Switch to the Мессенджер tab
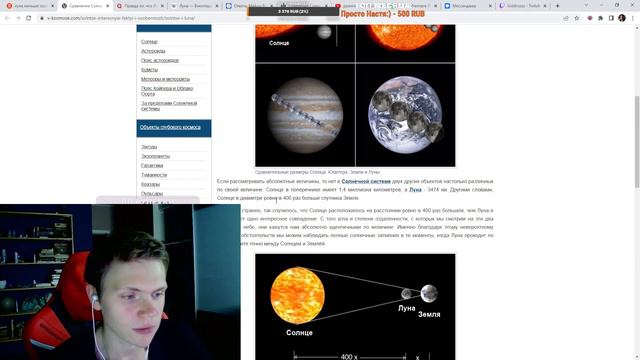 468,6
